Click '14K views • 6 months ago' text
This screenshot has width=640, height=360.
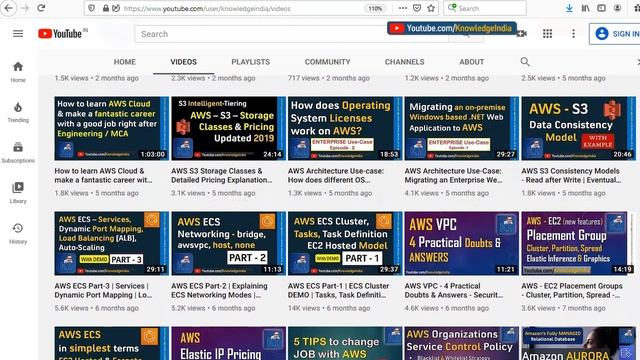pyautogui.click(x=329, y=308)
